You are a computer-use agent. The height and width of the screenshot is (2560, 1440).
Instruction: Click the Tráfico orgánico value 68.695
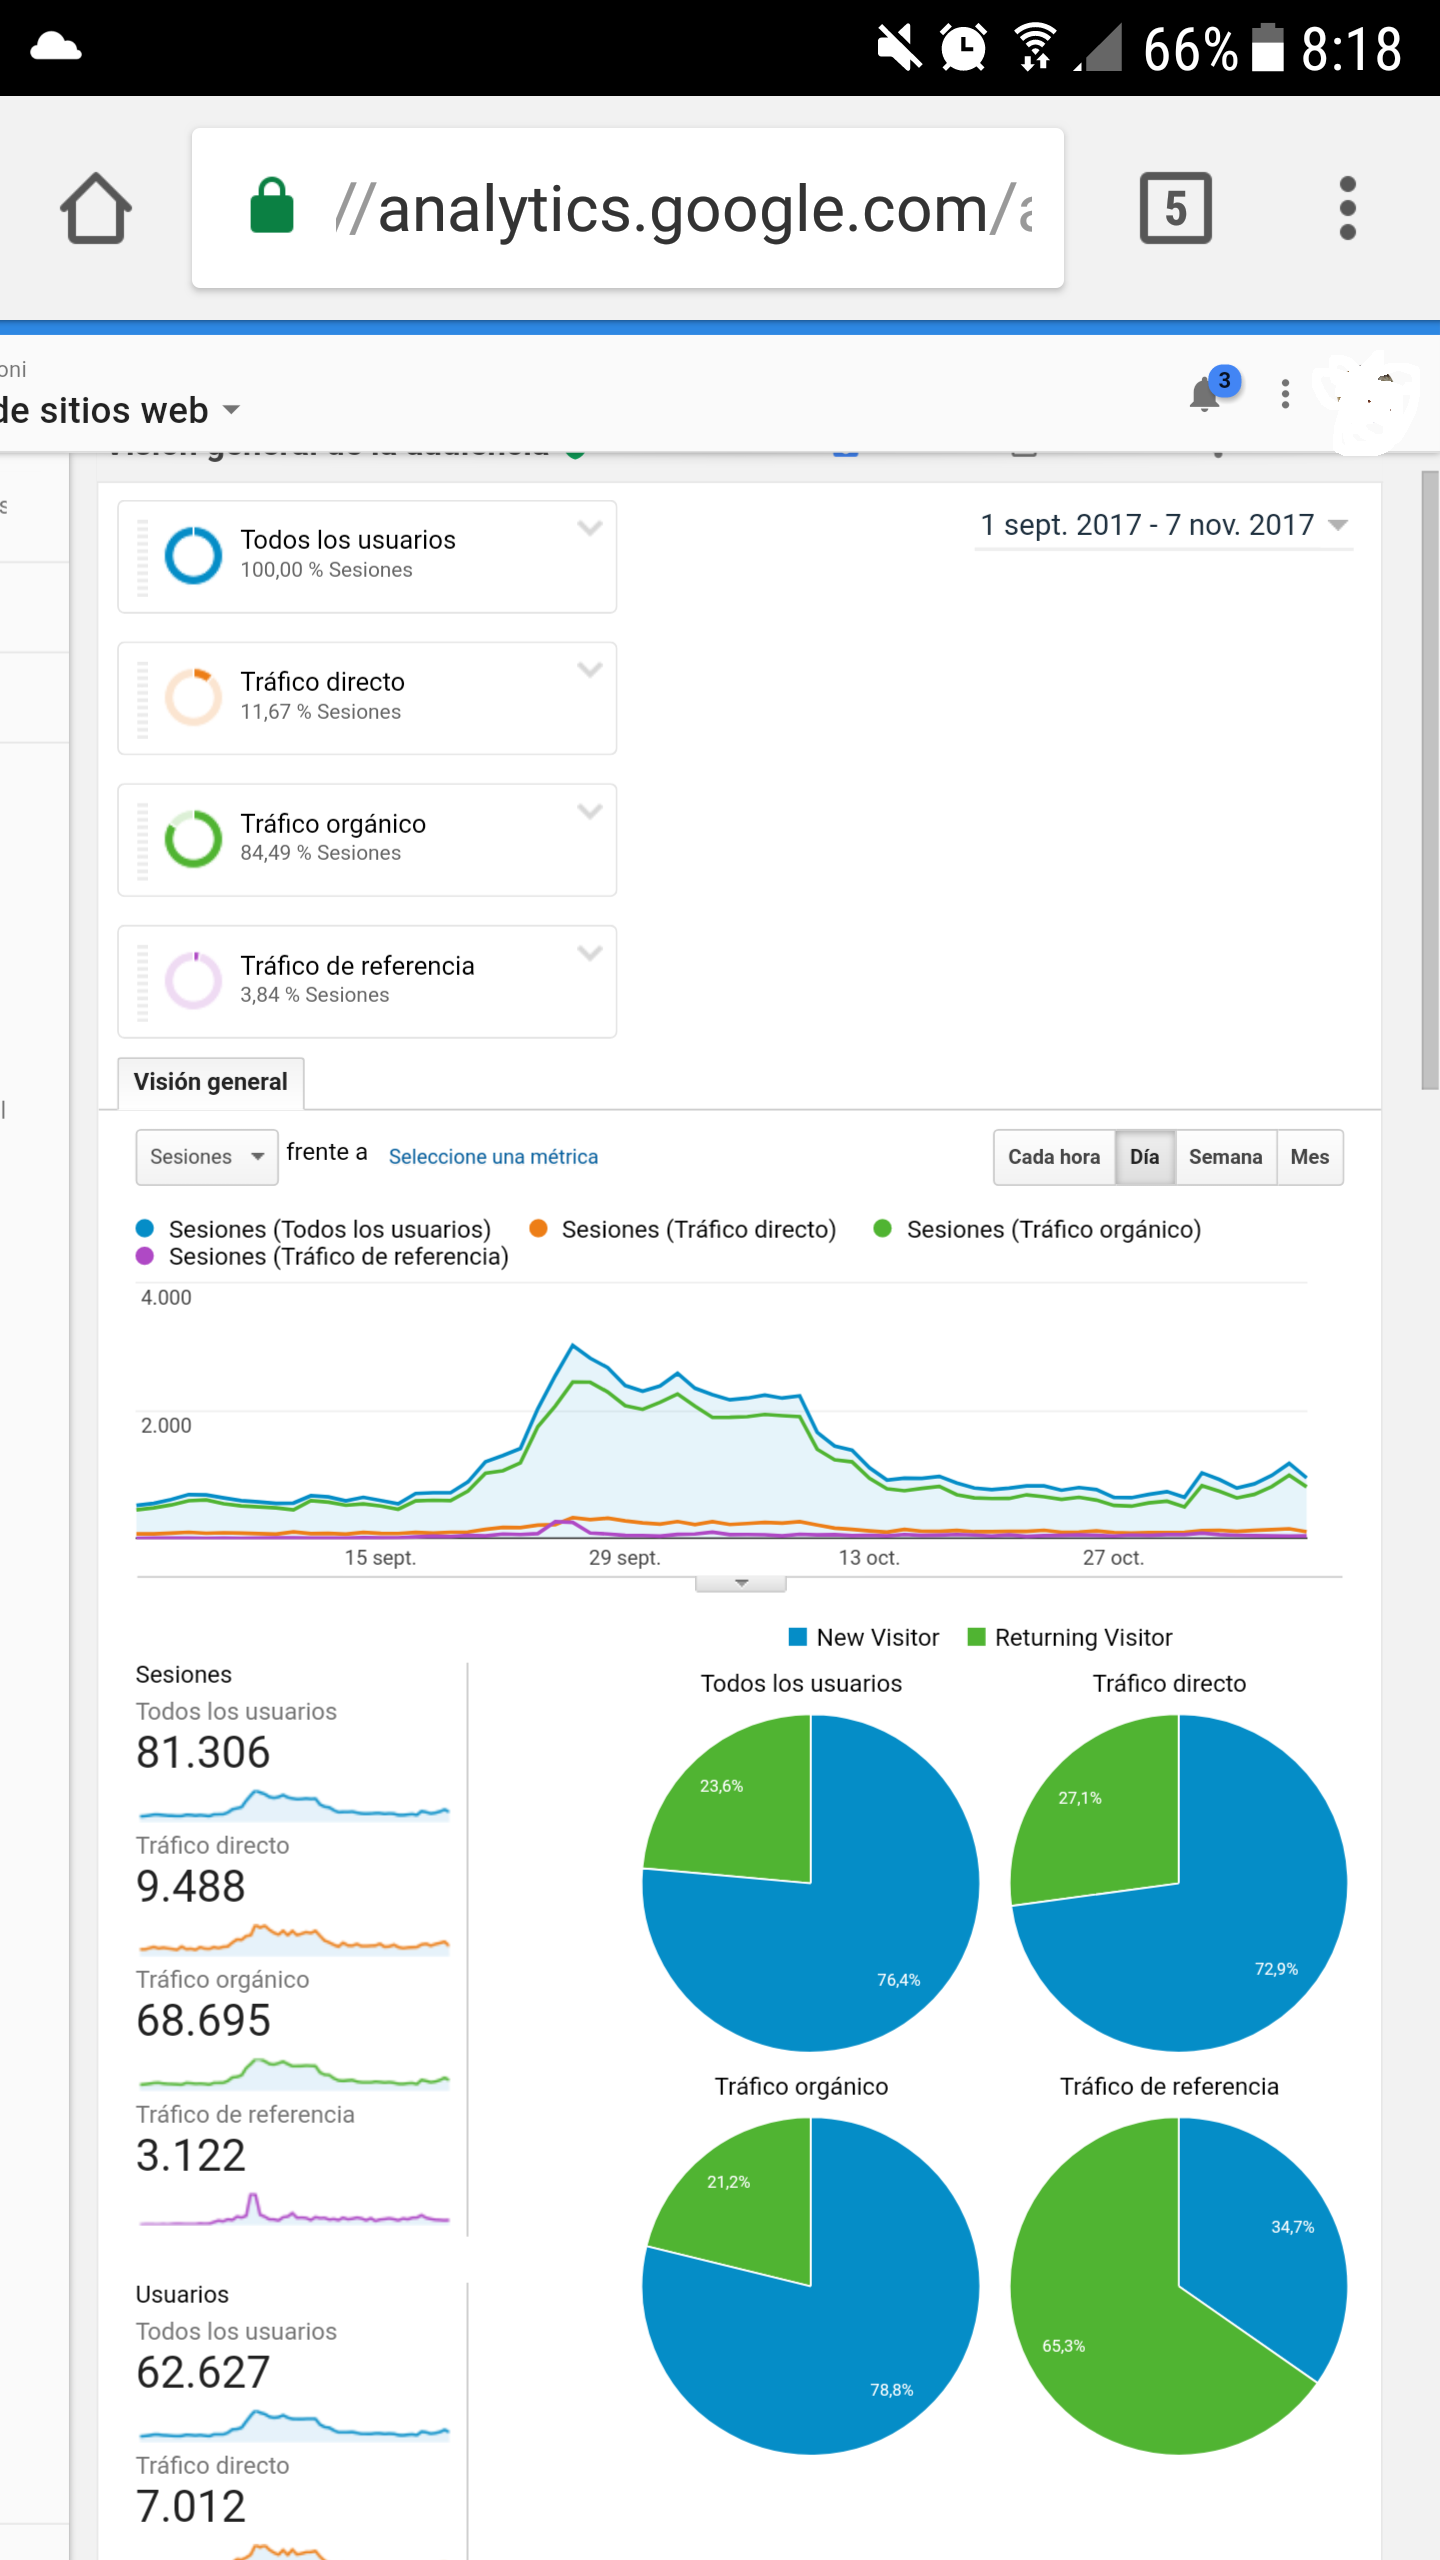pos(203,2021)
